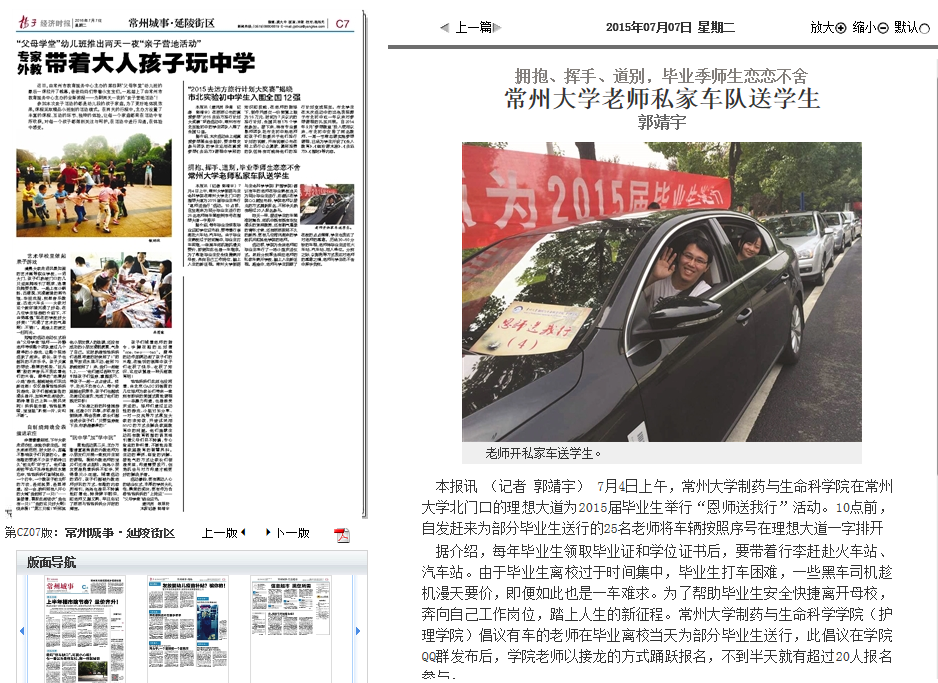Click the 版面导航 panel header
Viewport: 938px width, 683px height.
52,562
